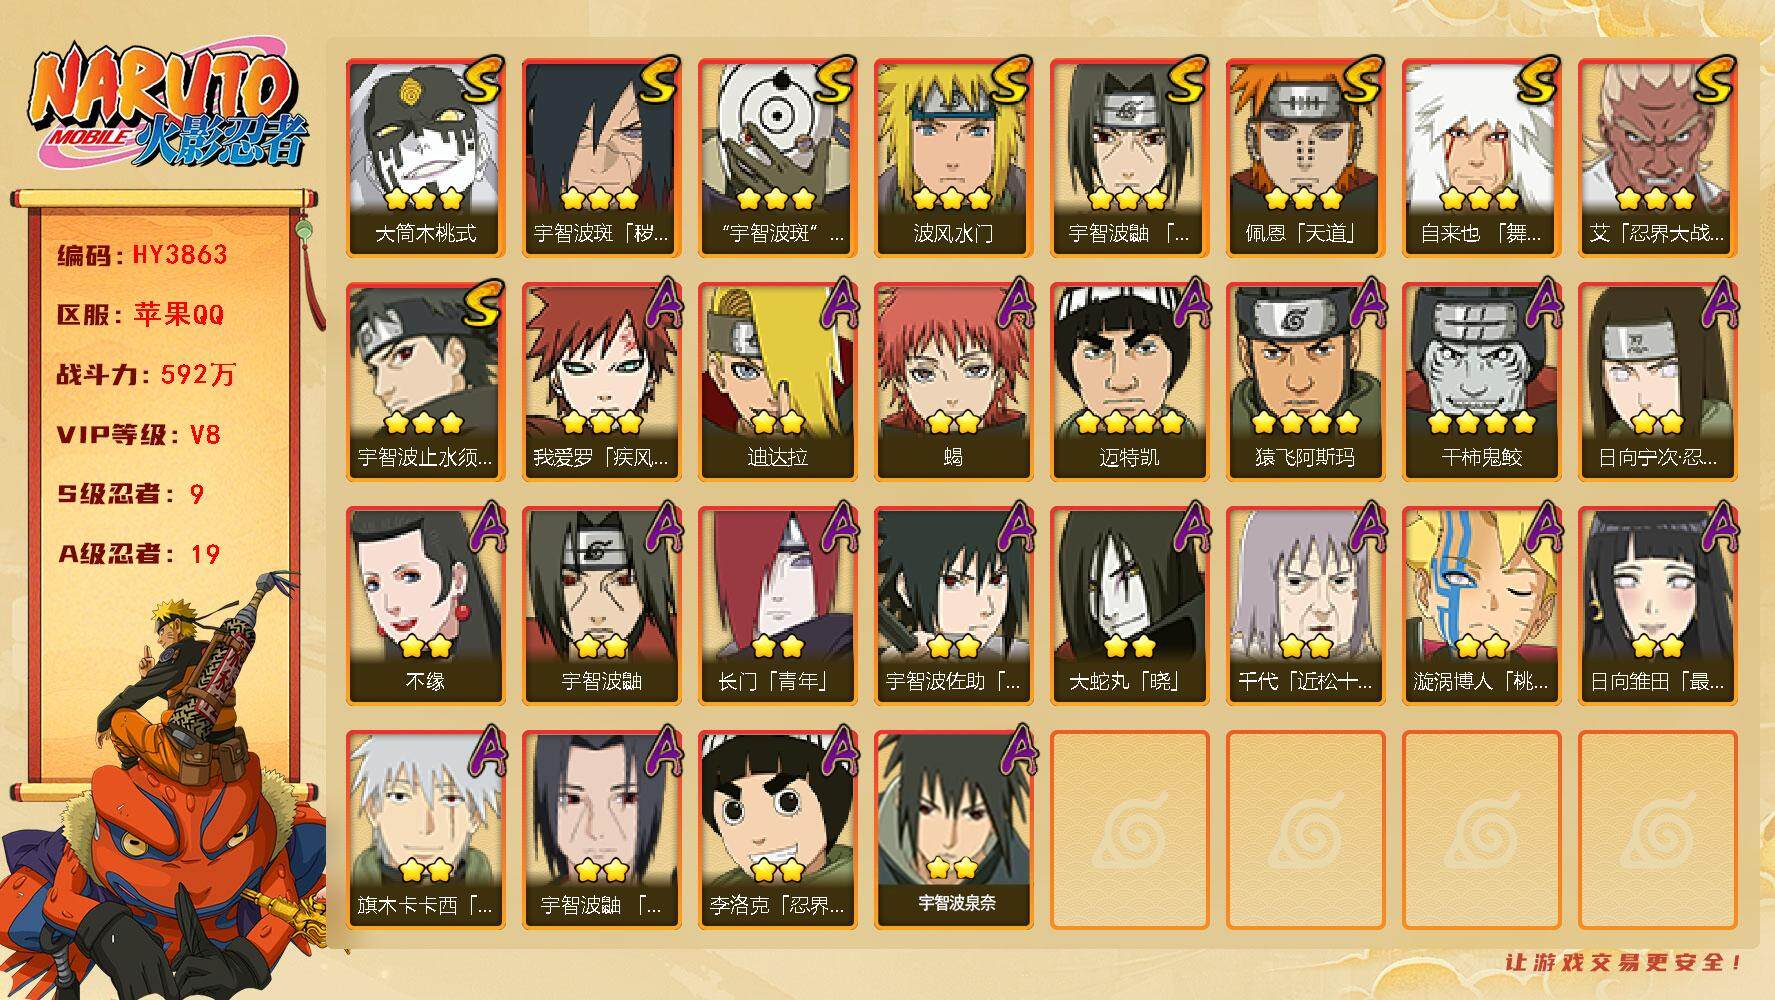Open the 干柿鬼鲛 ninja card
The image size is (1775, 1000).
click(x=1481, y=381)
